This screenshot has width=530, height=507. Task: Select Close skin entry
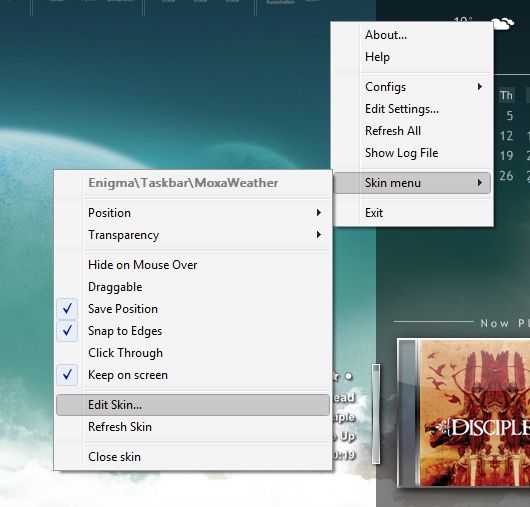(x=193, y=457)
